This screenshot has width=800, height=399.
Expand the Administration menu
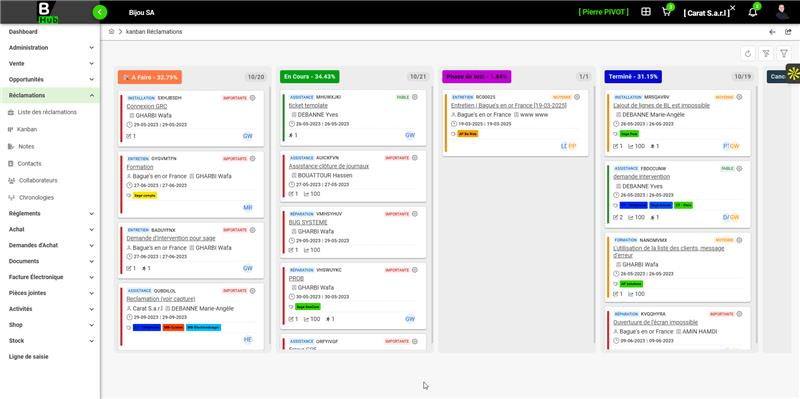[50, 47]
